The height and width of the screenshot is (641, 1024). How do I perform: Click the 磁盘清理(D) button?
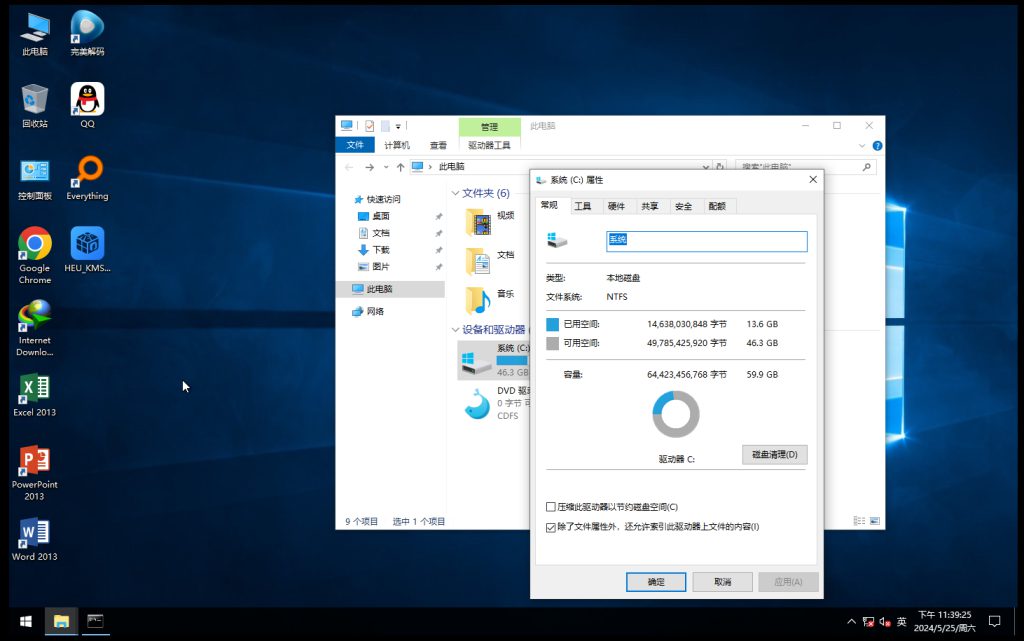coord(774,455)
